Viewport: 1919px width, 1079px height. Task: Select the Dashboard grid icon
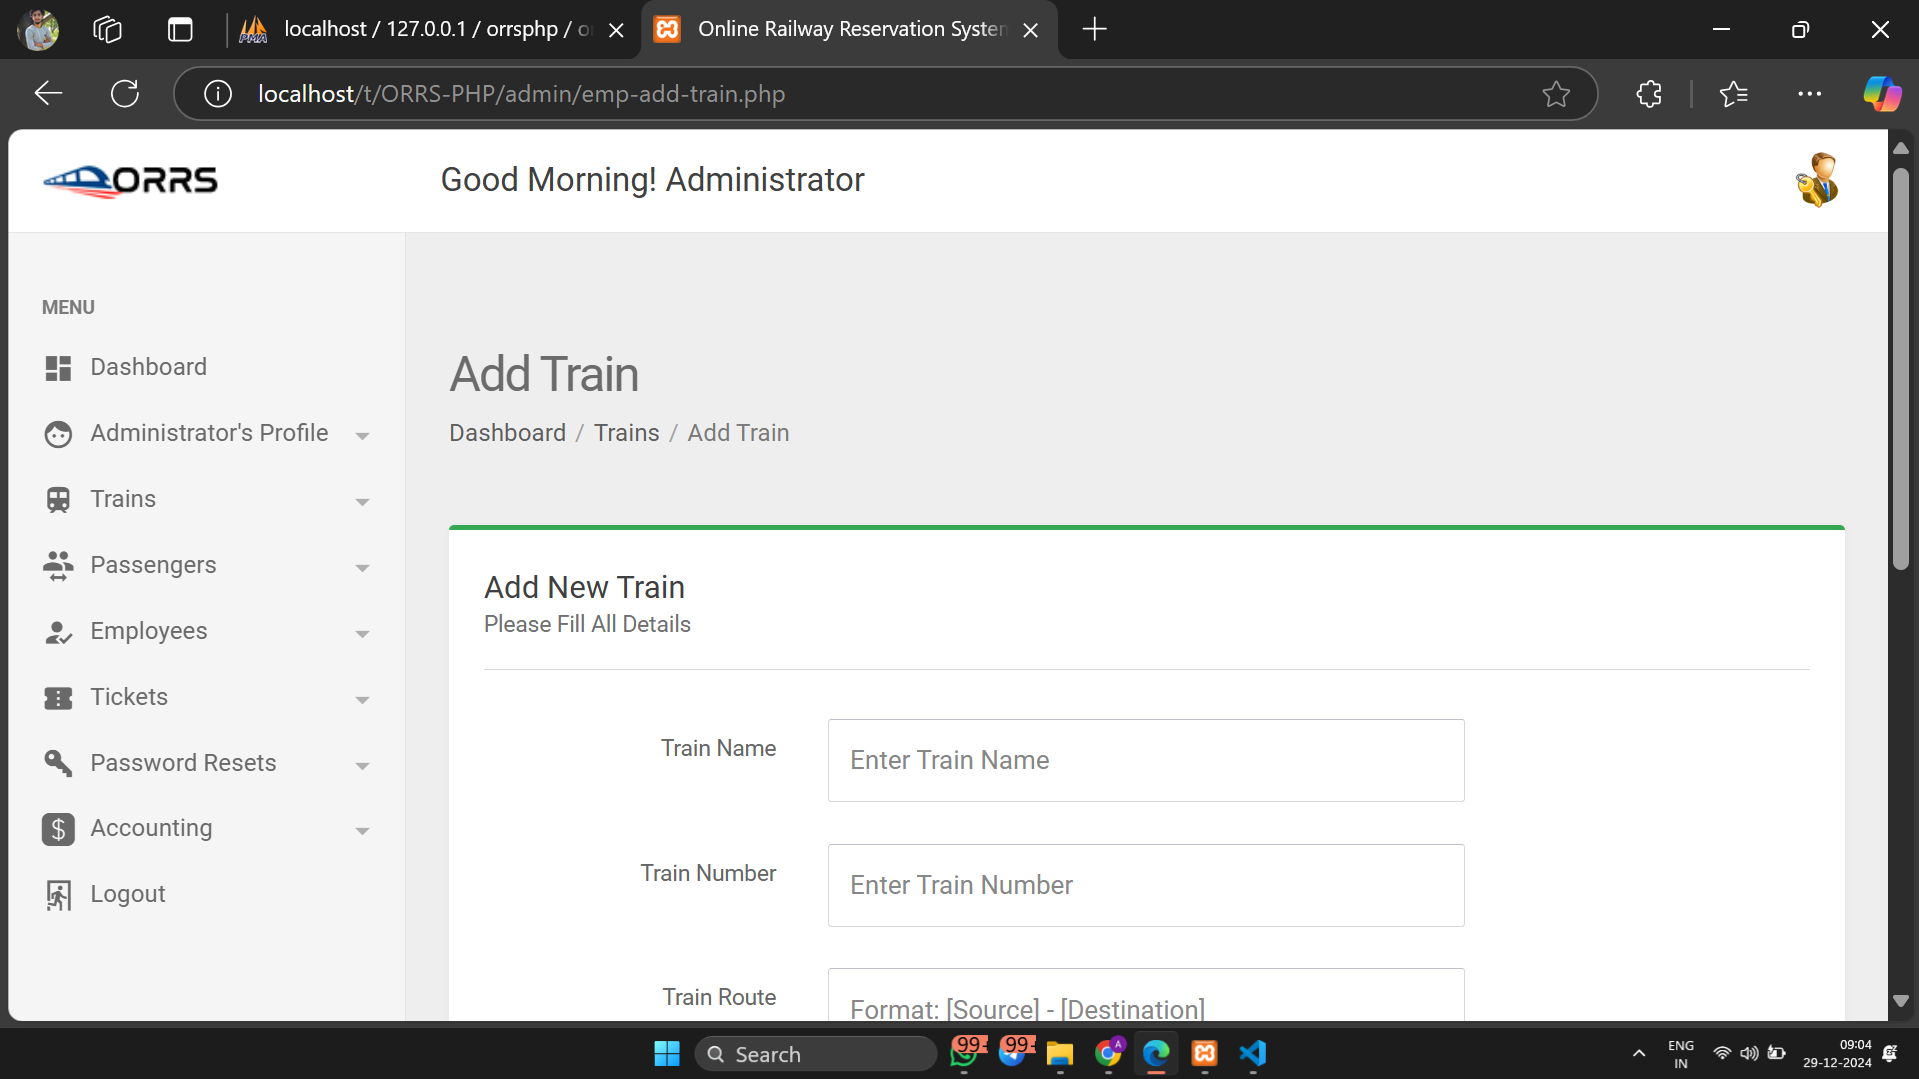point(58,367)
